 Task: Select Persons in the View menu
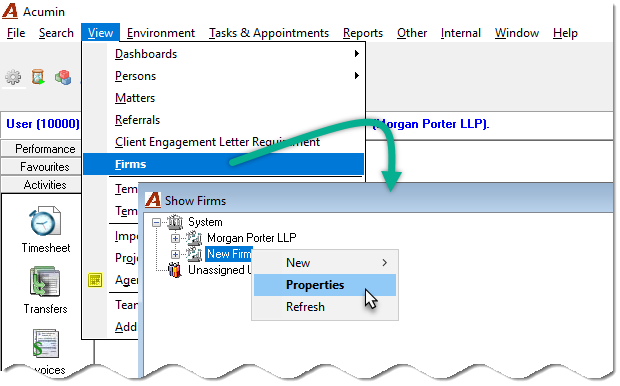[x=223, y=76]
